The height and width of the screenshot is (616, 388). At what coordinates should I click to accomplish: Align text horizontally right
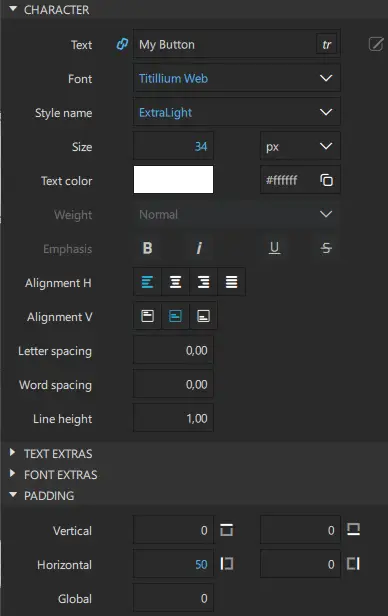point(203,282)
